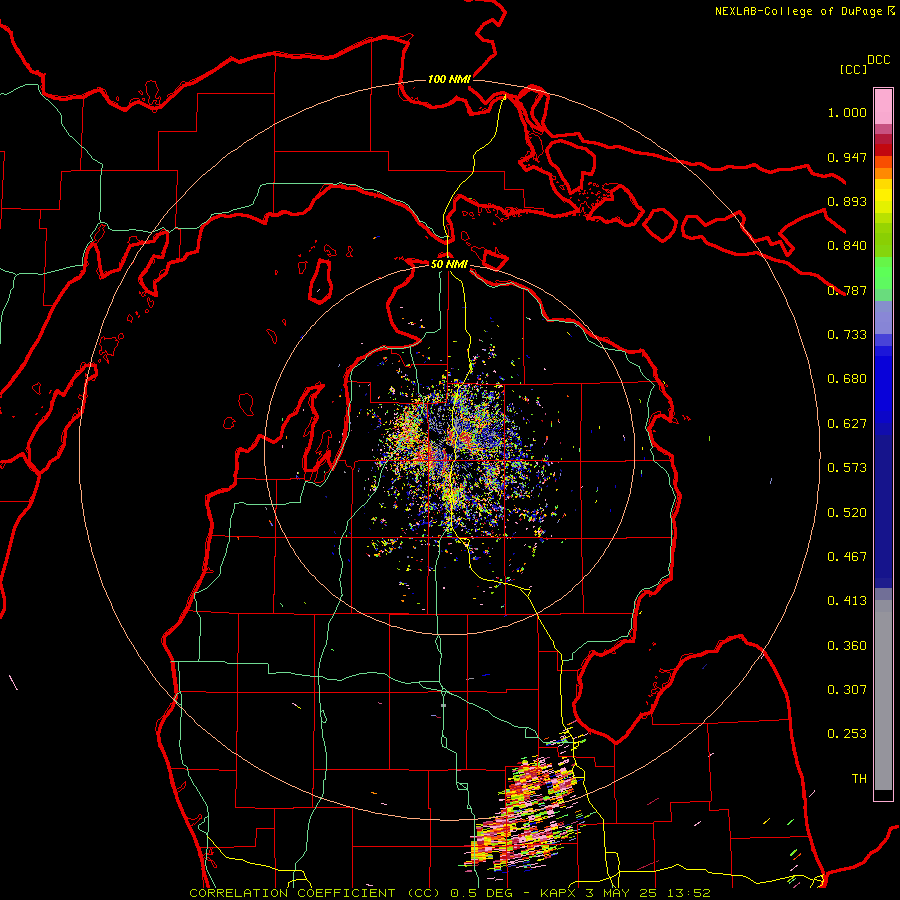Click the pink echo cluster at the south edge
Viewport: 900px width, 900px height.
click(x=525, y=812)
